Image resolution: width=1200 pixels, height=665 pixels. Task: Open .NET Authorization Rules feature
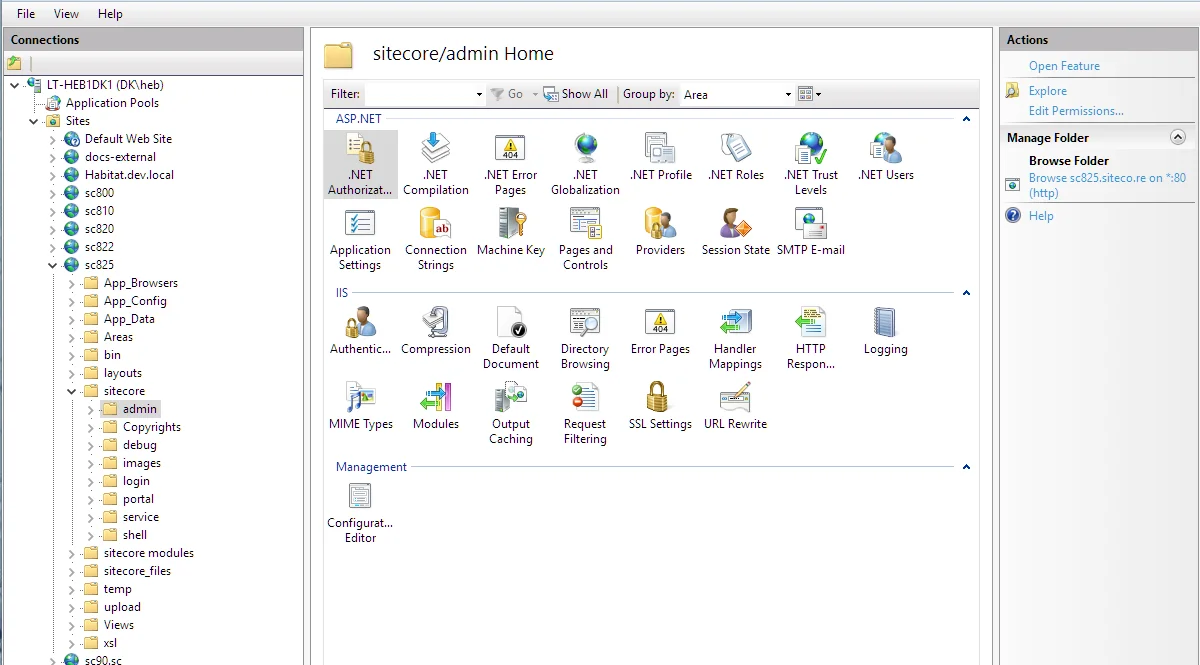[360, 164]
